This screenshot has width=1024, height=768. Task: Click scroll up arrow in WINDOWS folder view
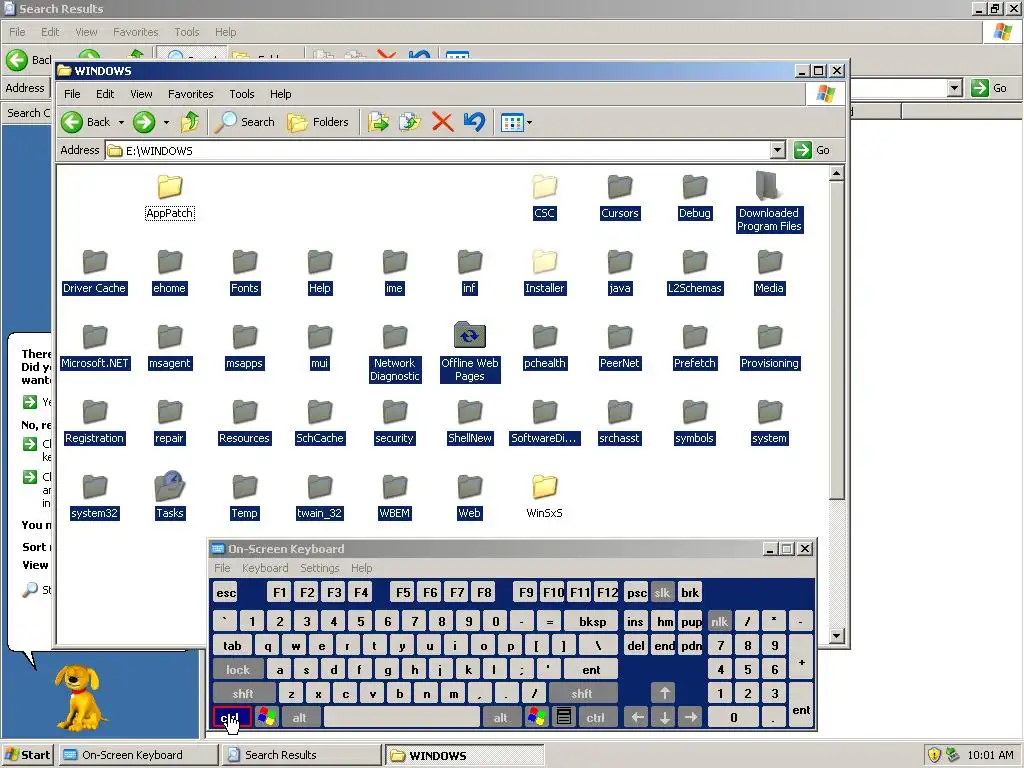(x=837, y=174)
